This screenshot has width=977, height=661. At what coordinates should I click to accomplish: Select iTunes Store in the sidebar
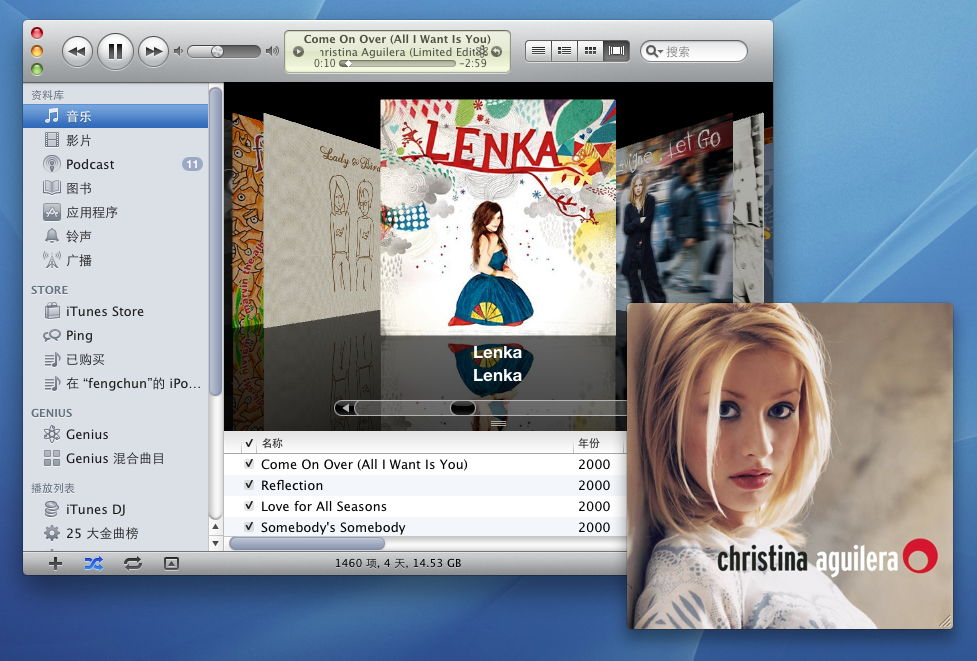[x=104, y=311]
